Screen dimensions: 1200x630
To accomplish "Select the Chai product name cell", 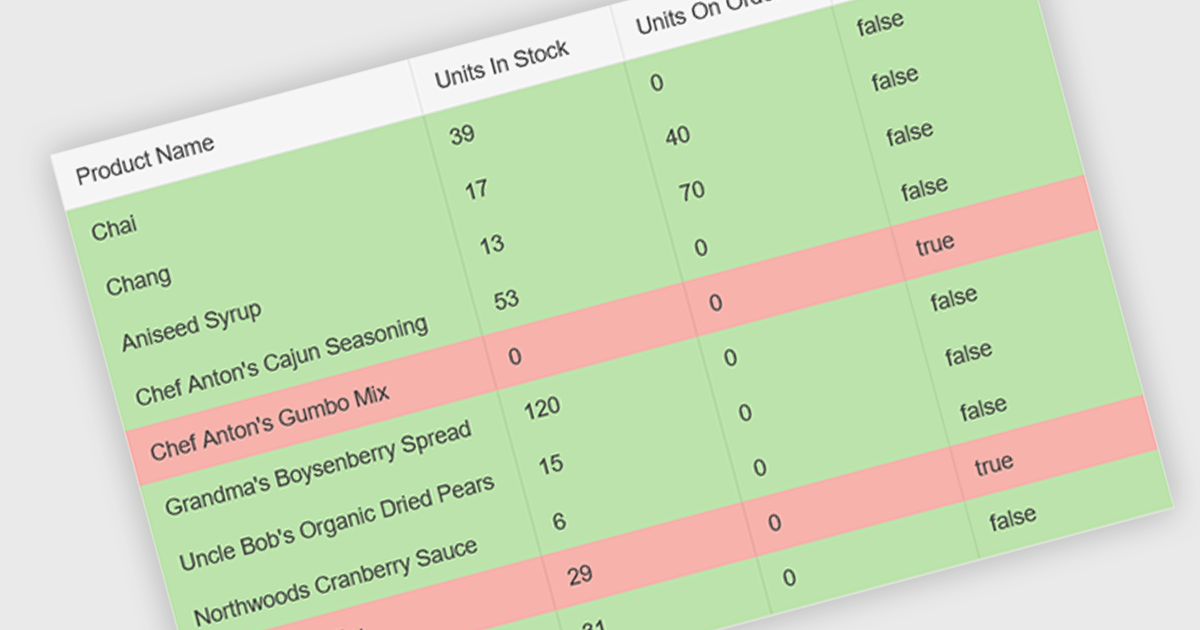I will pos(114,228).
